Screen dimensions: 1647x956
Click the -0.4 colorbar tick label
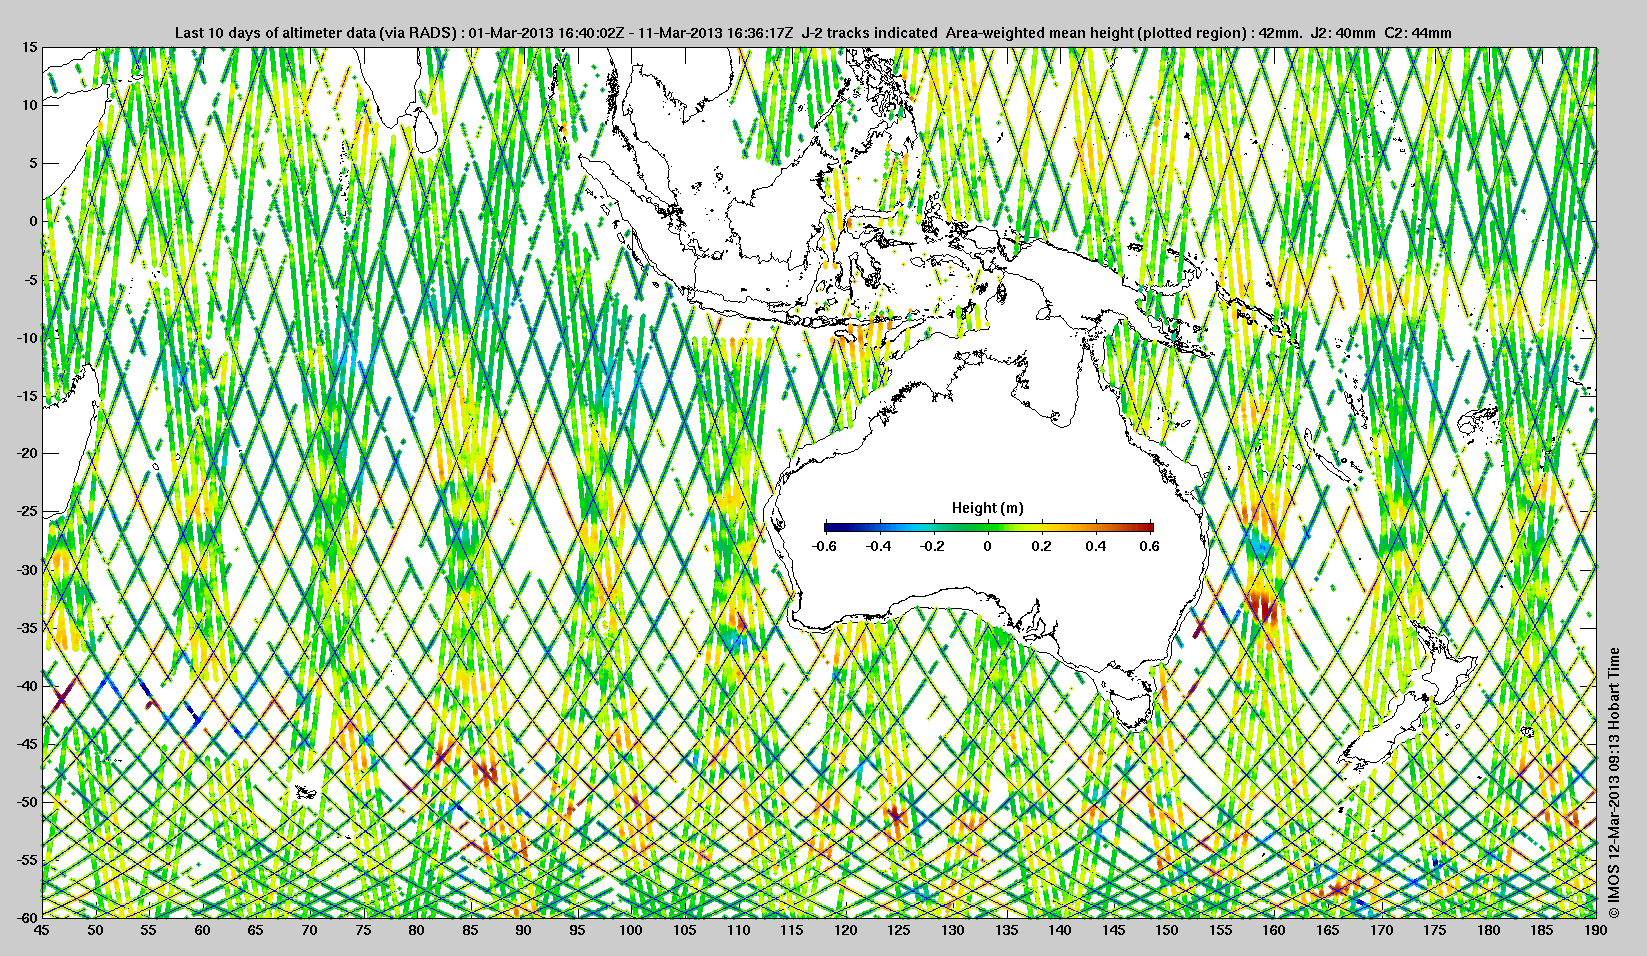879,547
